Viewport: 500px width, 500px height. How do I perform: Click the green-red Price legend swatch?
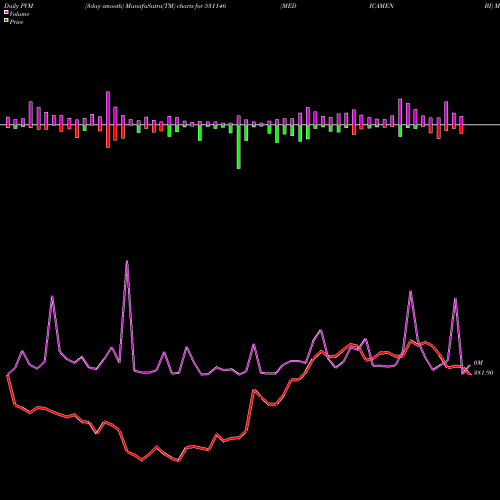6,21
